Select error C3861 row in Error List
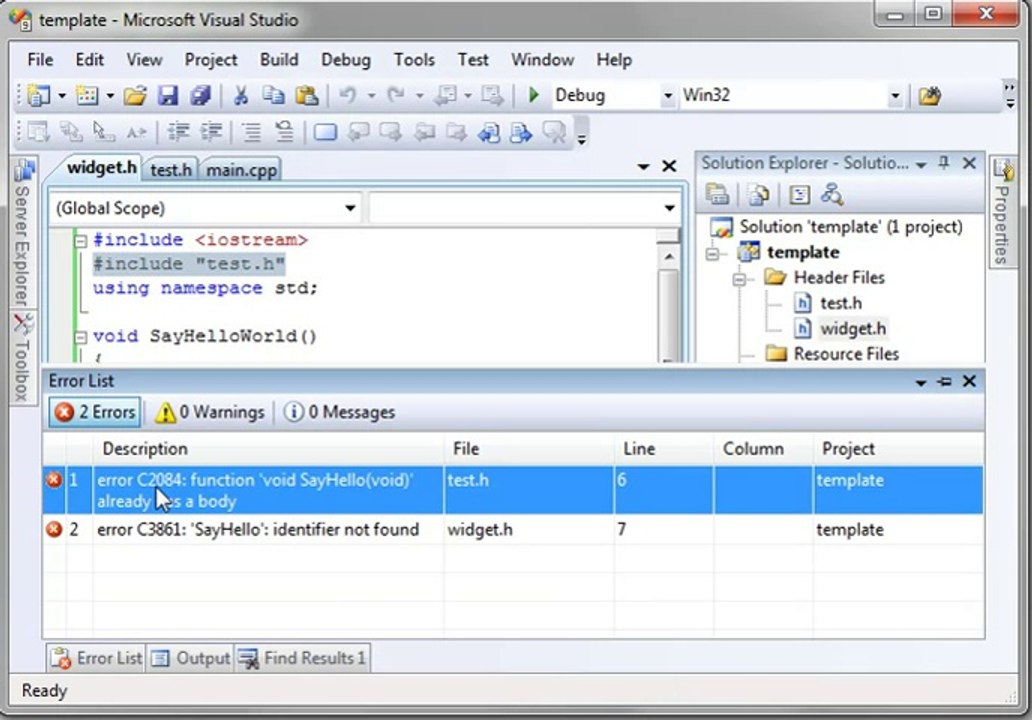 click(258, 529)
